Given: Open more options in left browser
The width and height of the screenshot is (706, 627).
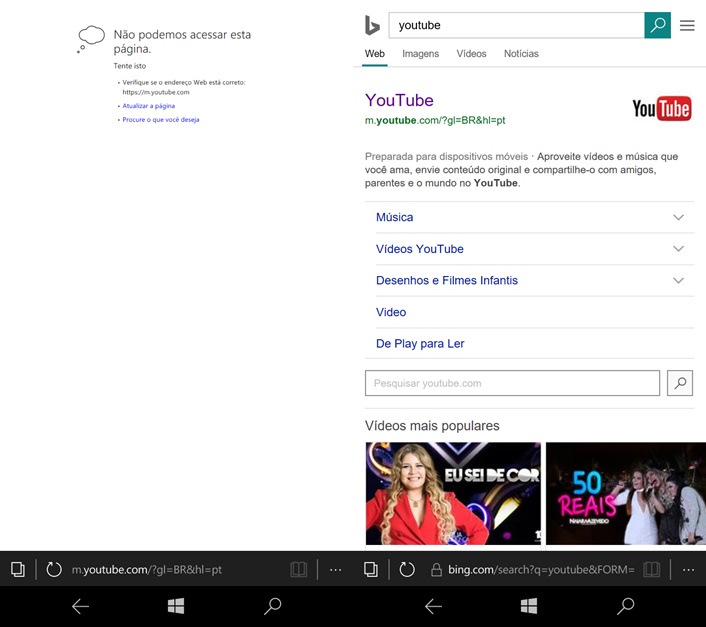Looking at the screenshot, I should point(335,570).
